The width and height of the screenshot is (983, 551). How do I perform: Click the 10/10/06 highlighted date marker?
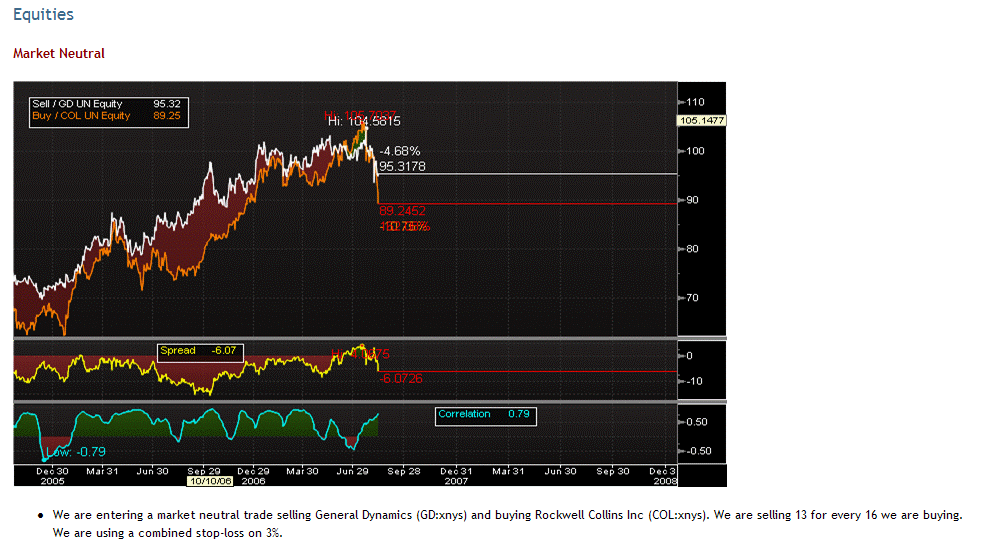(210, 481)
